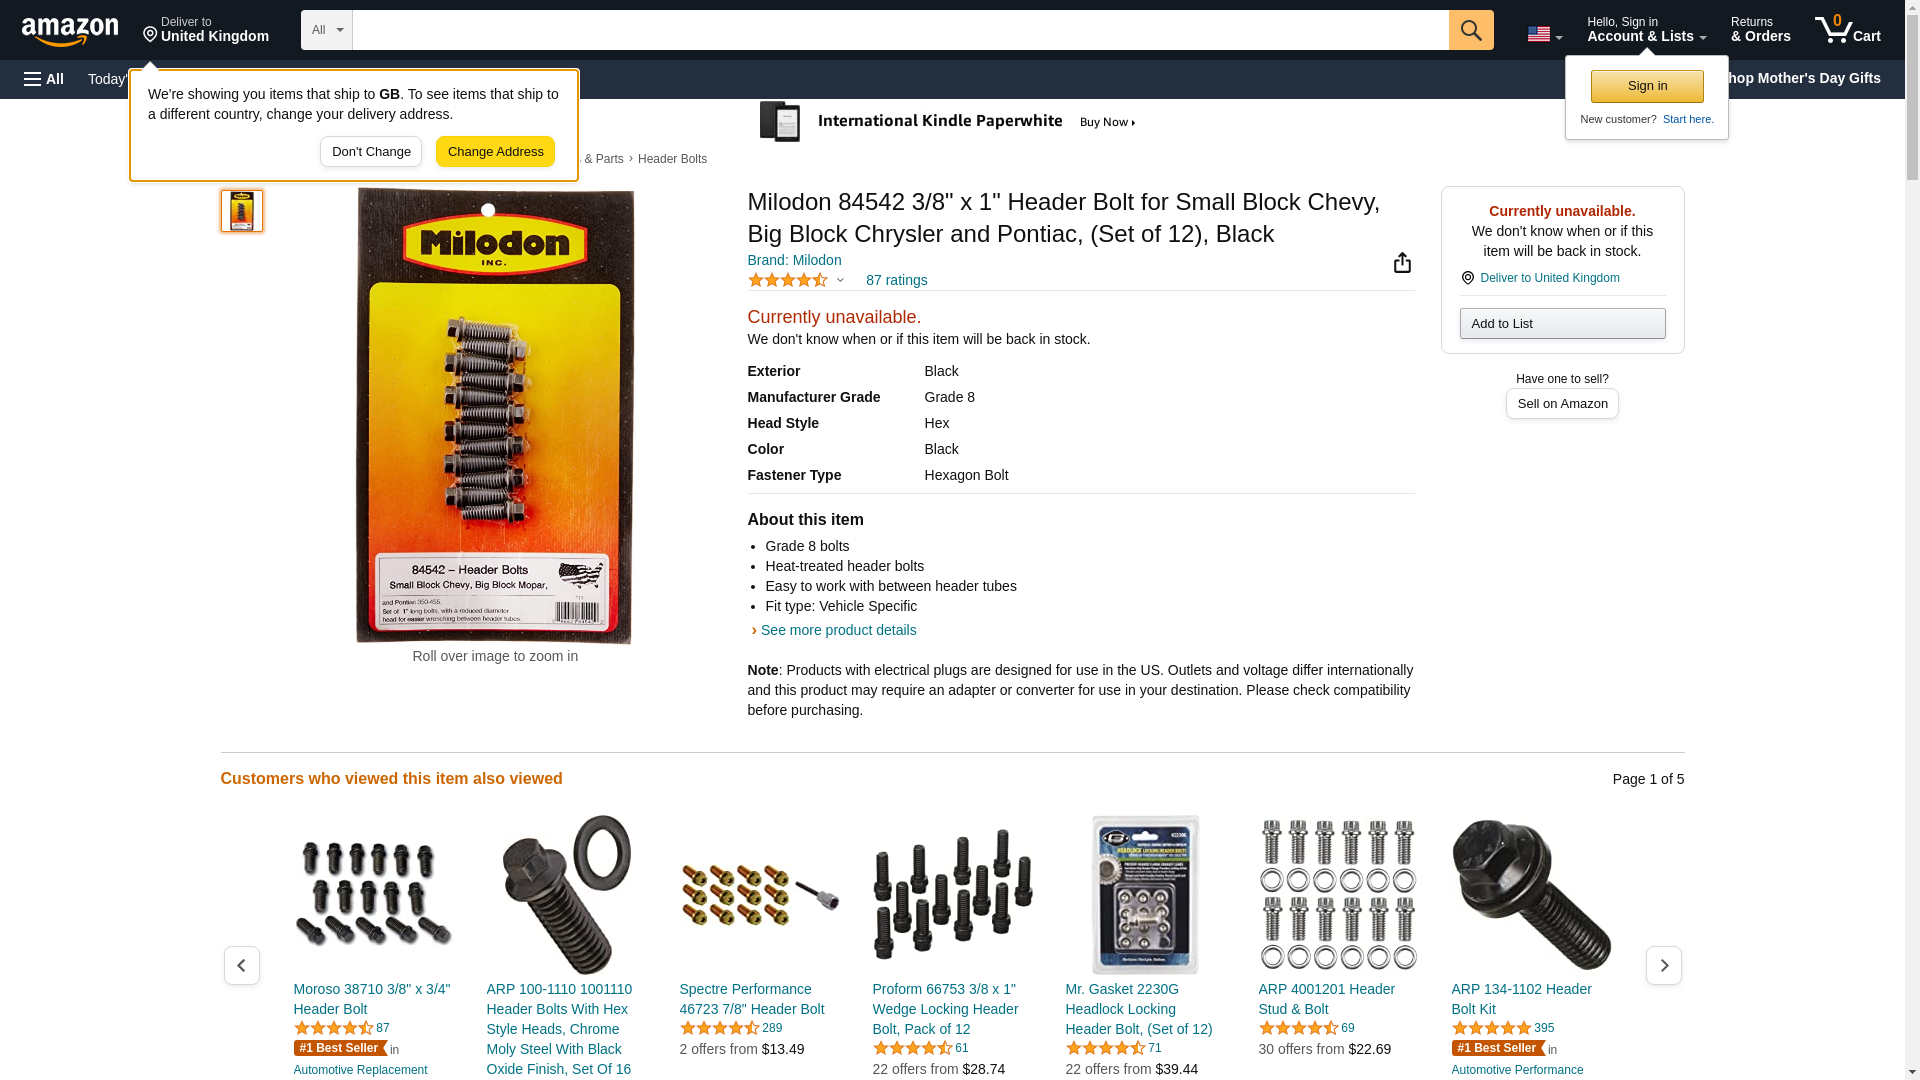Click into the Amazon search field
Image resolution: width=1920 pixels, height=1080 pixels.
[900, 30]
